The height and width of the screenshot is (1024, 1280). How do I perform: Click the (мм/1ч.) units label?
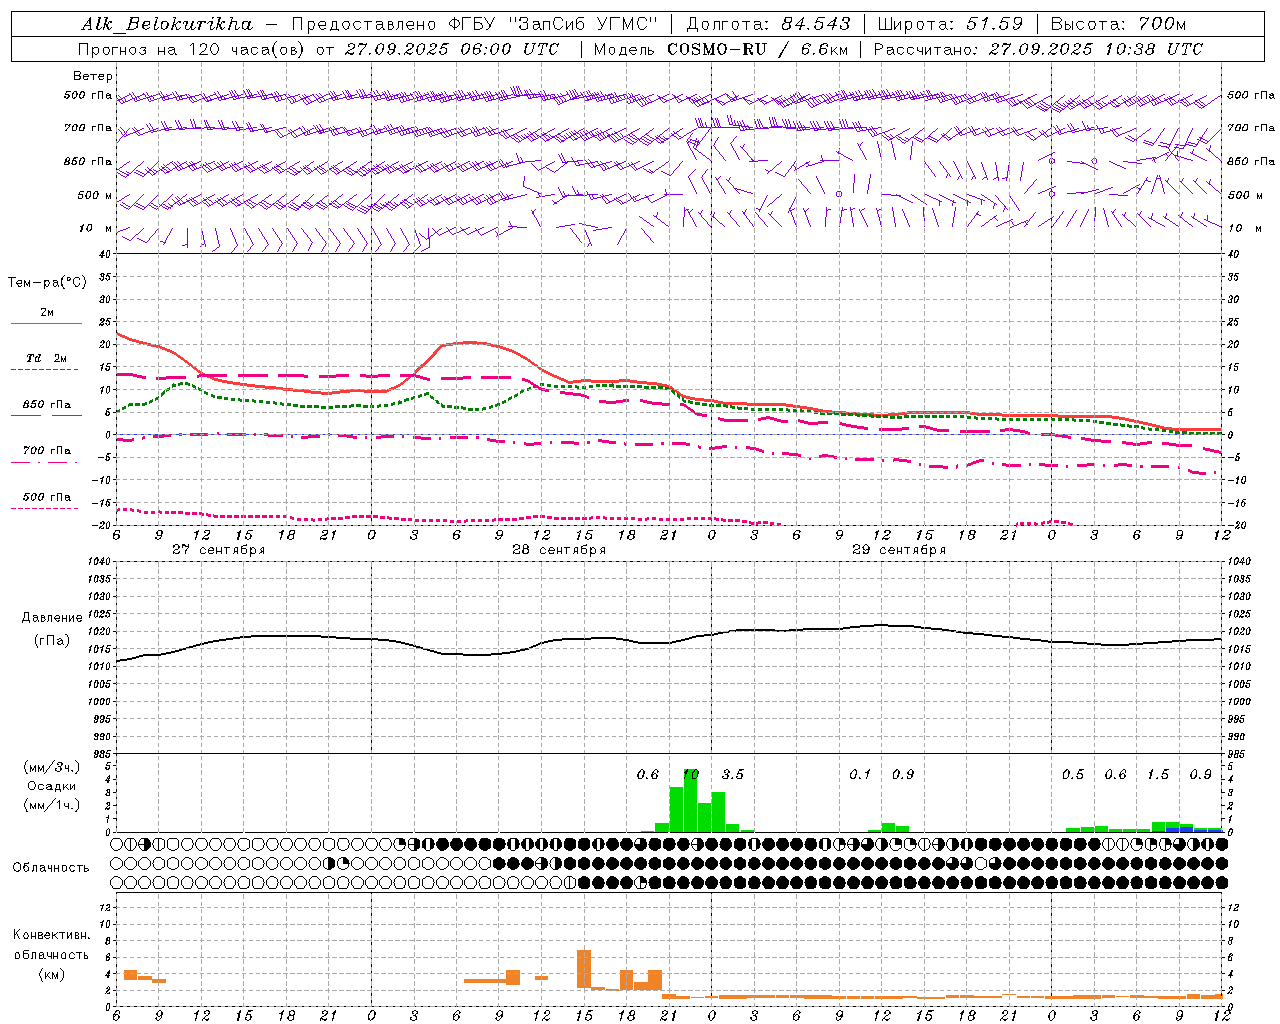tap(50, 804)
